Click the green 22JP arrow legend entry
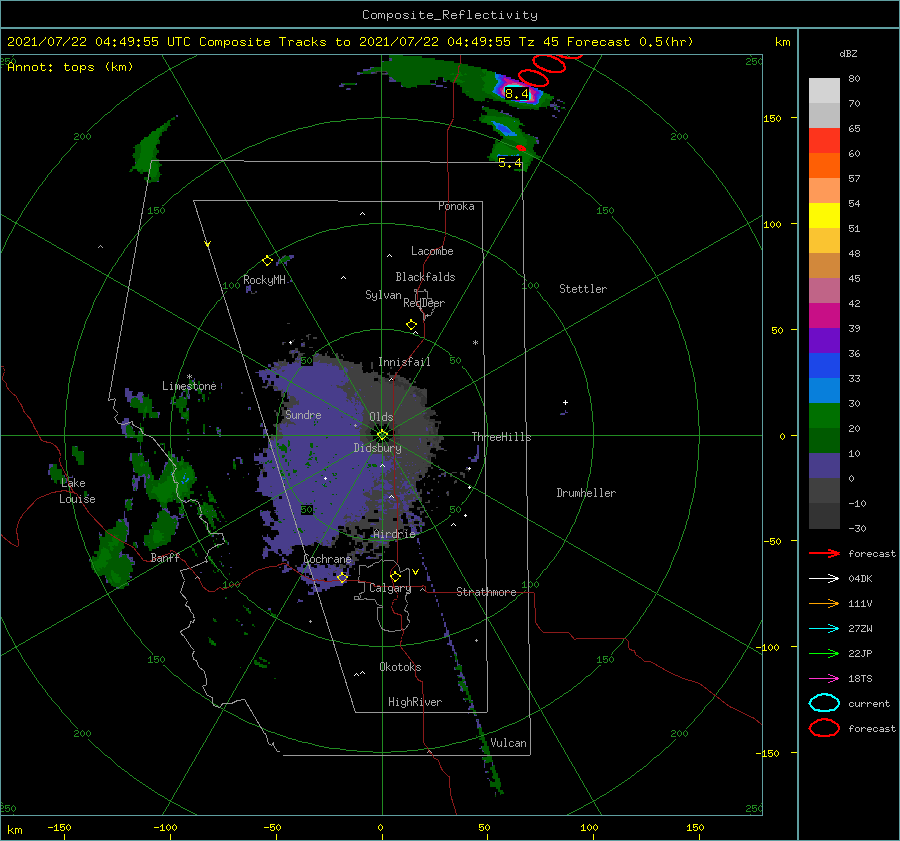This screenshot has width=900, height=841. click(841, 653)
